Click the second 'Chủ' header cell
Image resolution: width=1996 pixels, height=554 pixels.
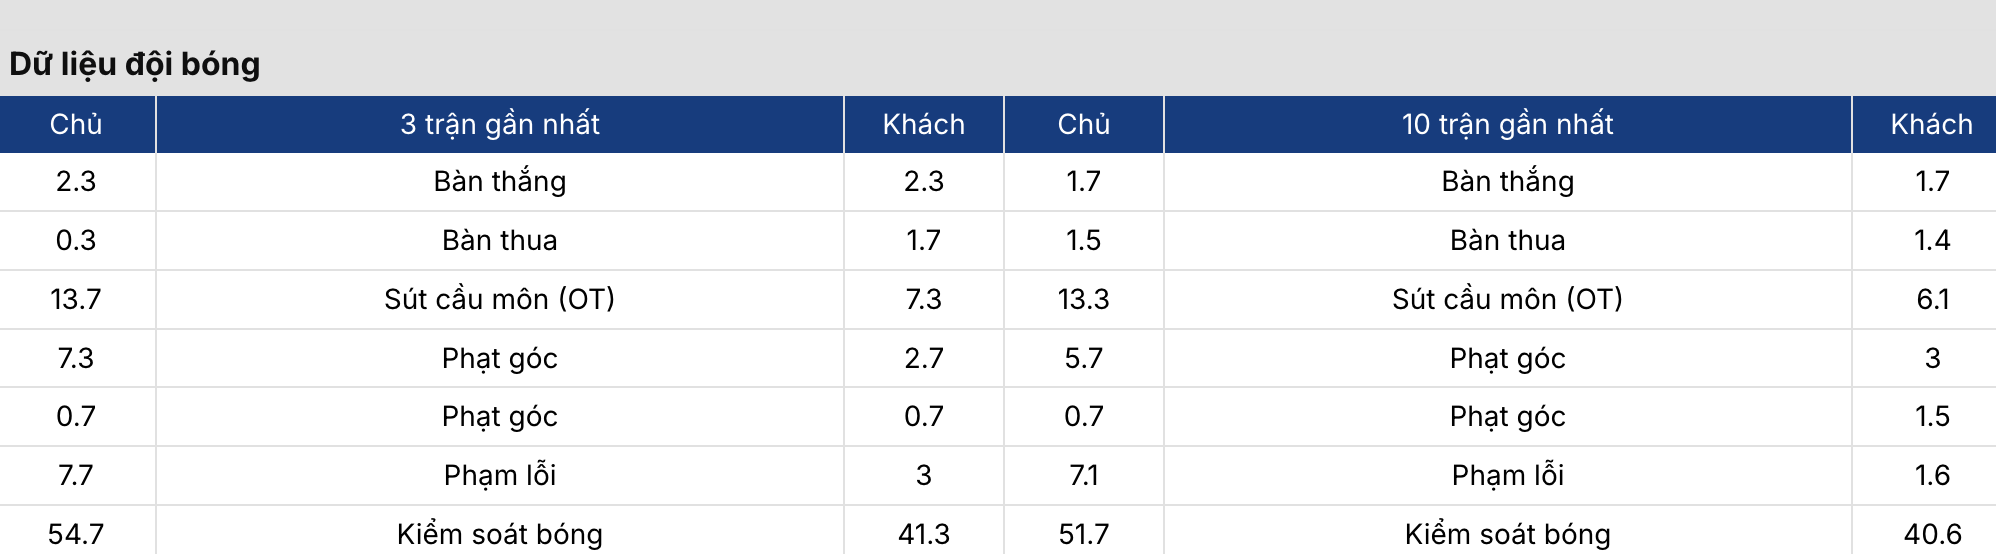[1084, 124]
